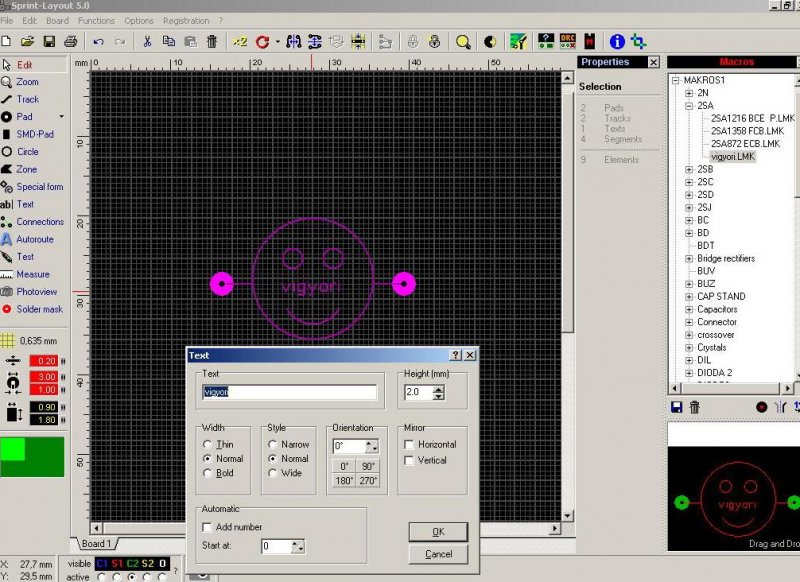This screenshot has width=800, height=582.
Task: Set orientation with 270° button
Action: pos(368,480)
